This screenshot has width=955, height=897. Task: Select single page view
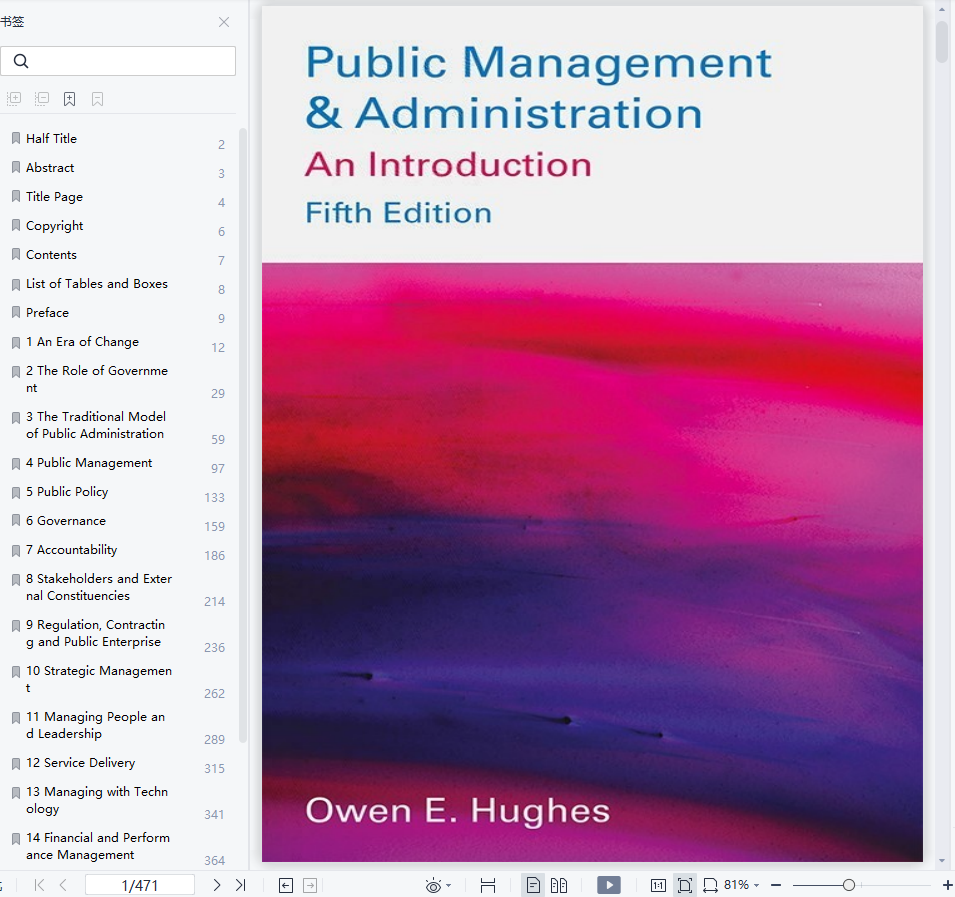click(x=533, y=885)
